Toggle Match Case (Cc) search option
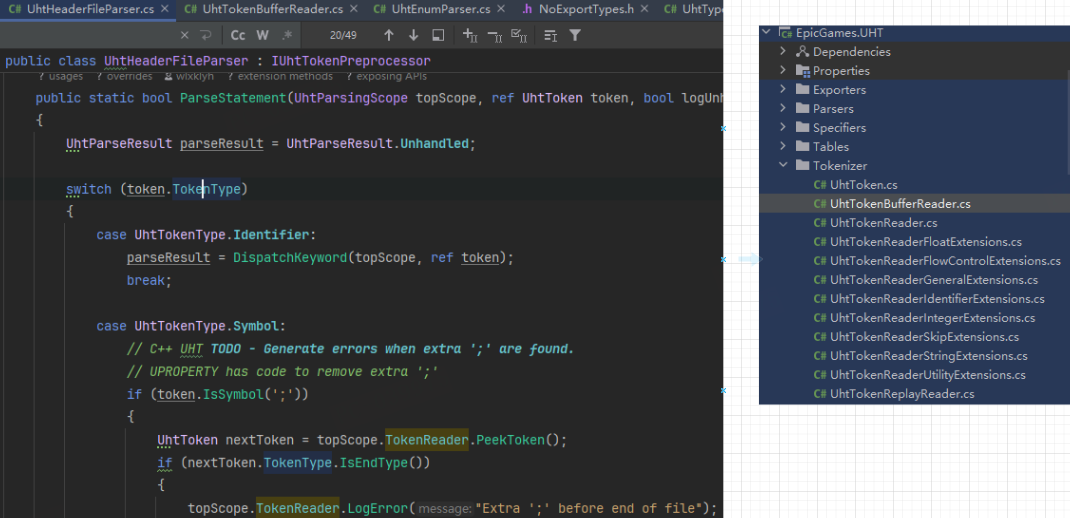This screenshot has width=1070, height=518. click(237, 35)
